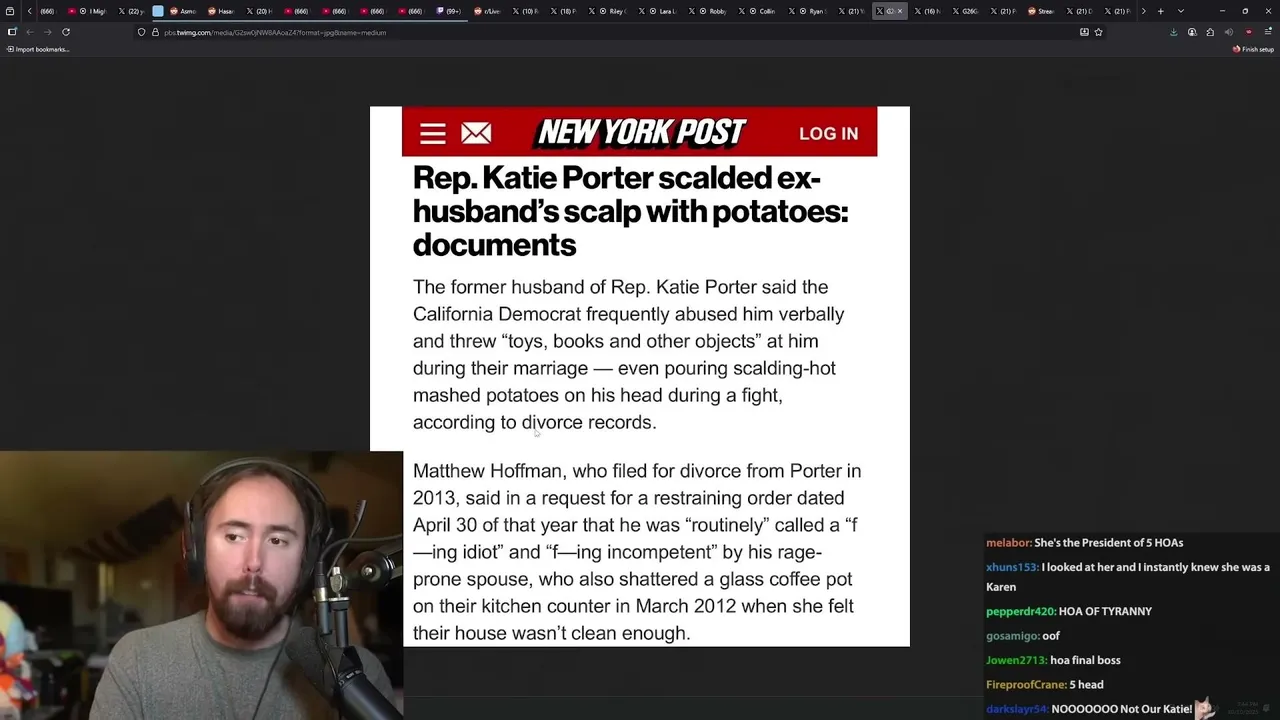Expand the list all tabs dropdown
The image size is (1280, 720).
point(1181,11)
